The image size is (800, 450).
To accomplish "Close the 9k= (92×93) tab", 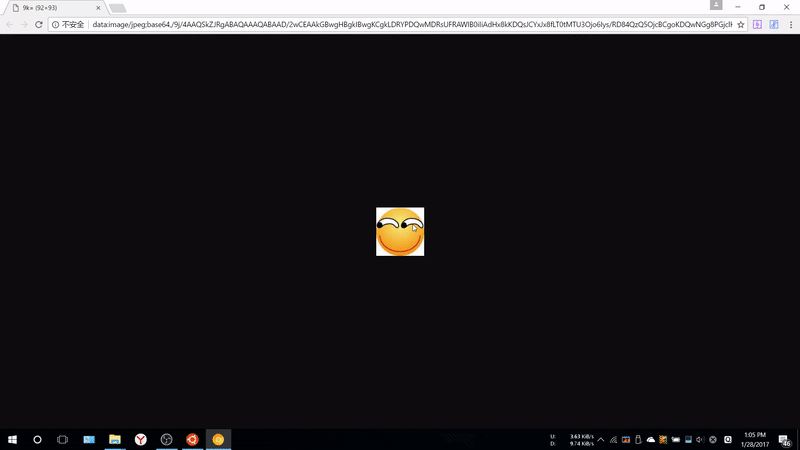I will tap(98, 8).
